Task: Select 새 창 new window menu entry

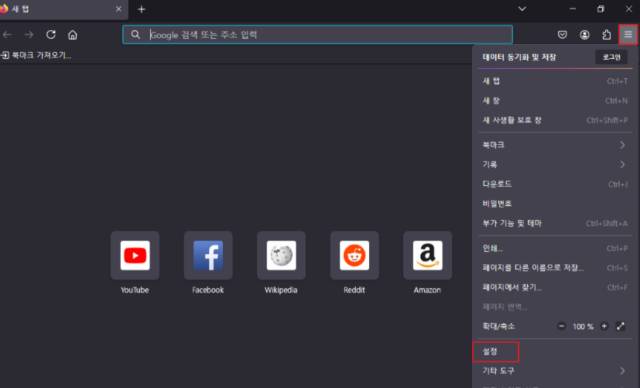Action: (x=555, y=101)
